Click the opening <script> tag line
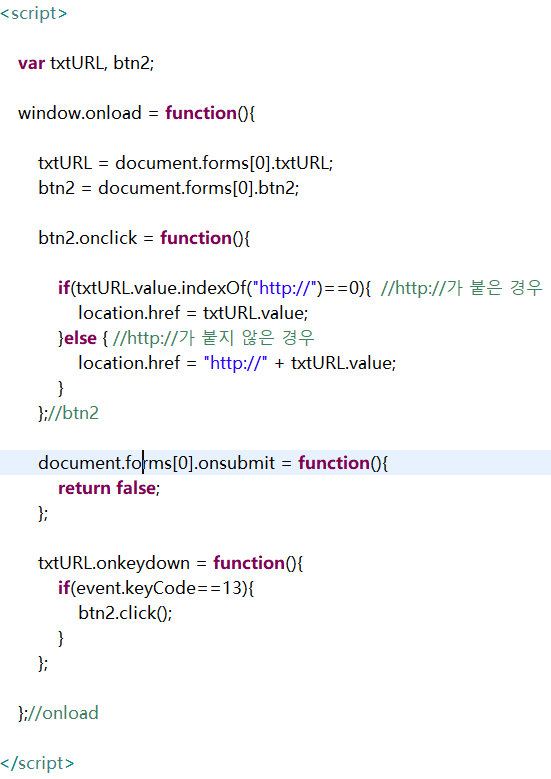The width and height of the screenshot is (551, 779). (34, 13)
